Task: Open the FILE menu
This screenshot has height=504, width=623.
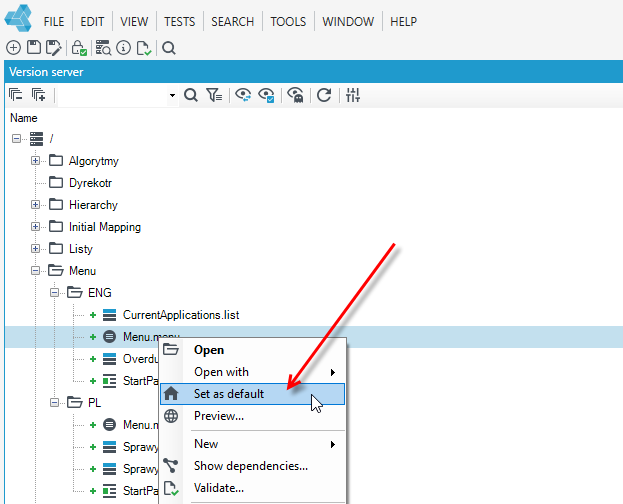Action: 54,21
